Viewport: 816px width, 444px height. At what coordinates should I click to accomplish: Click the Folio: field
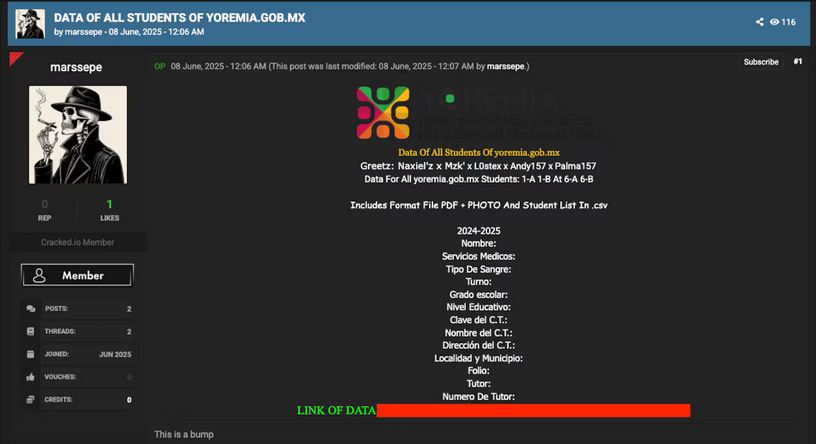tap(479, 371)
